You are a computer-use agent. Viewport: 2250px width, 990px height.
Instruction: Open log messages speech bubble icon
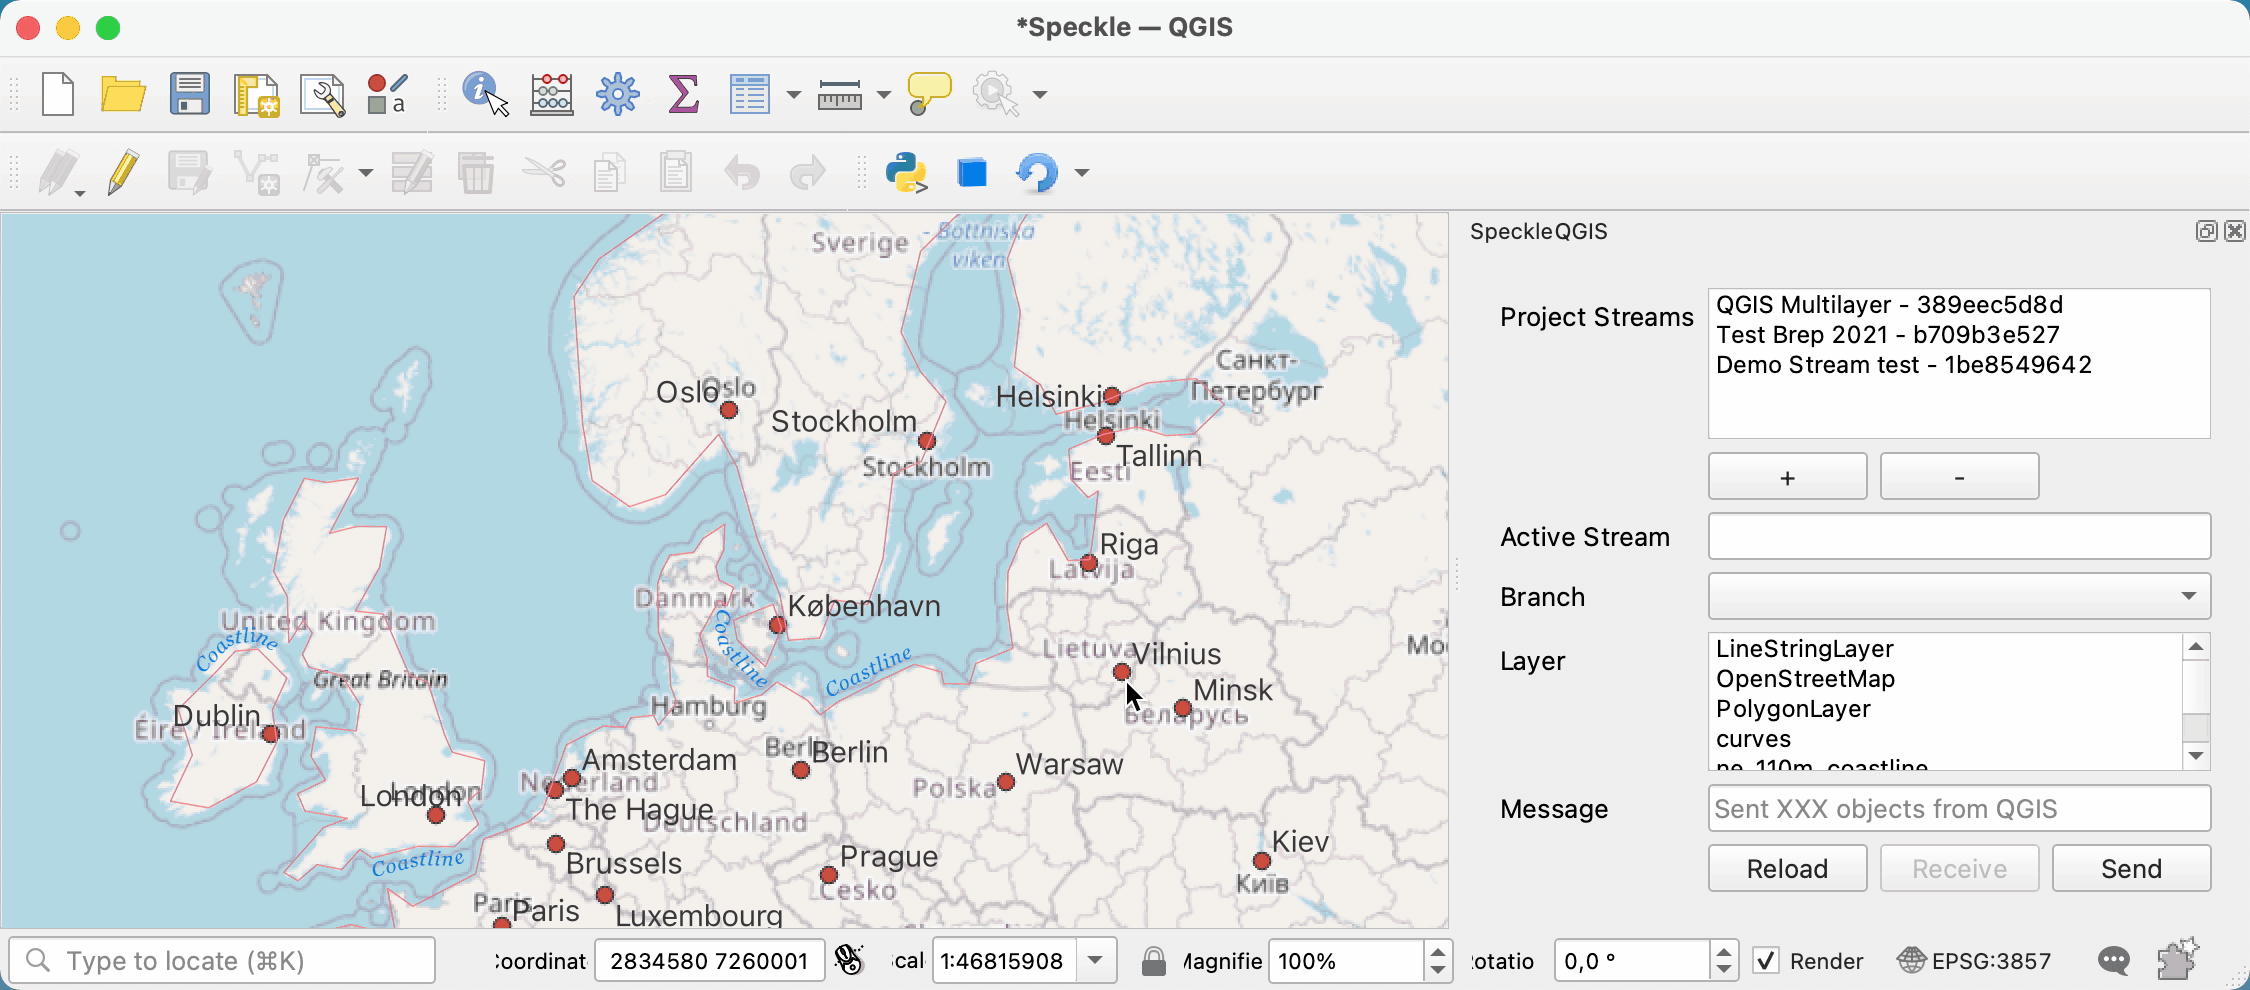(2113, 961)
